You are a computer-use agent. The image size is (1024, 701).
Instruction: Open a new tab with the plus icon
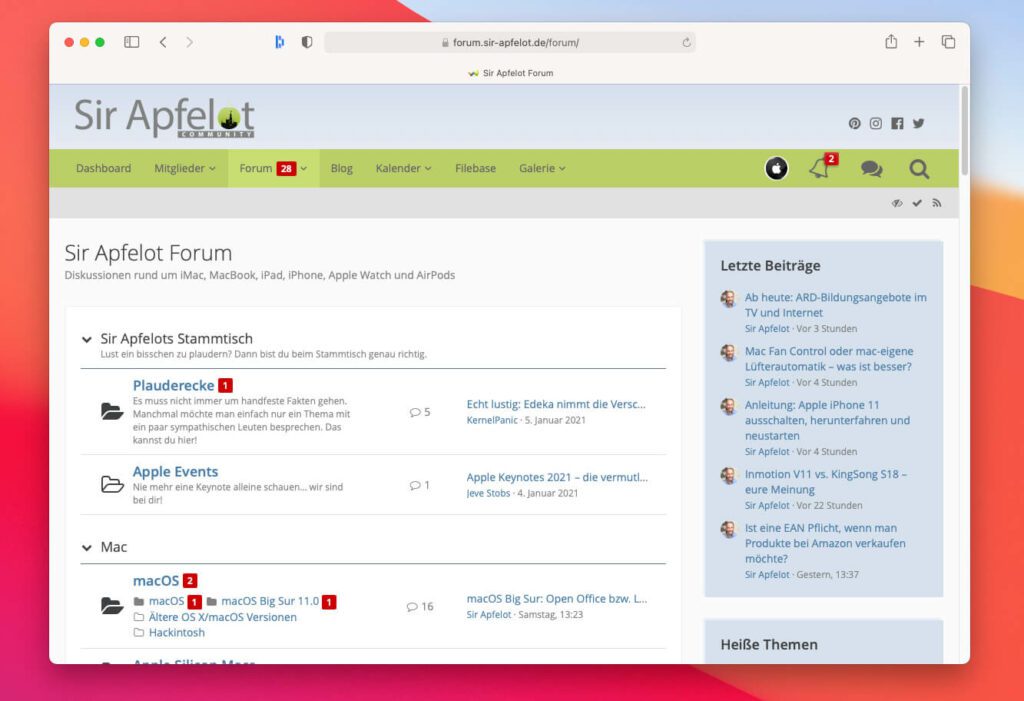coord(919,42)
